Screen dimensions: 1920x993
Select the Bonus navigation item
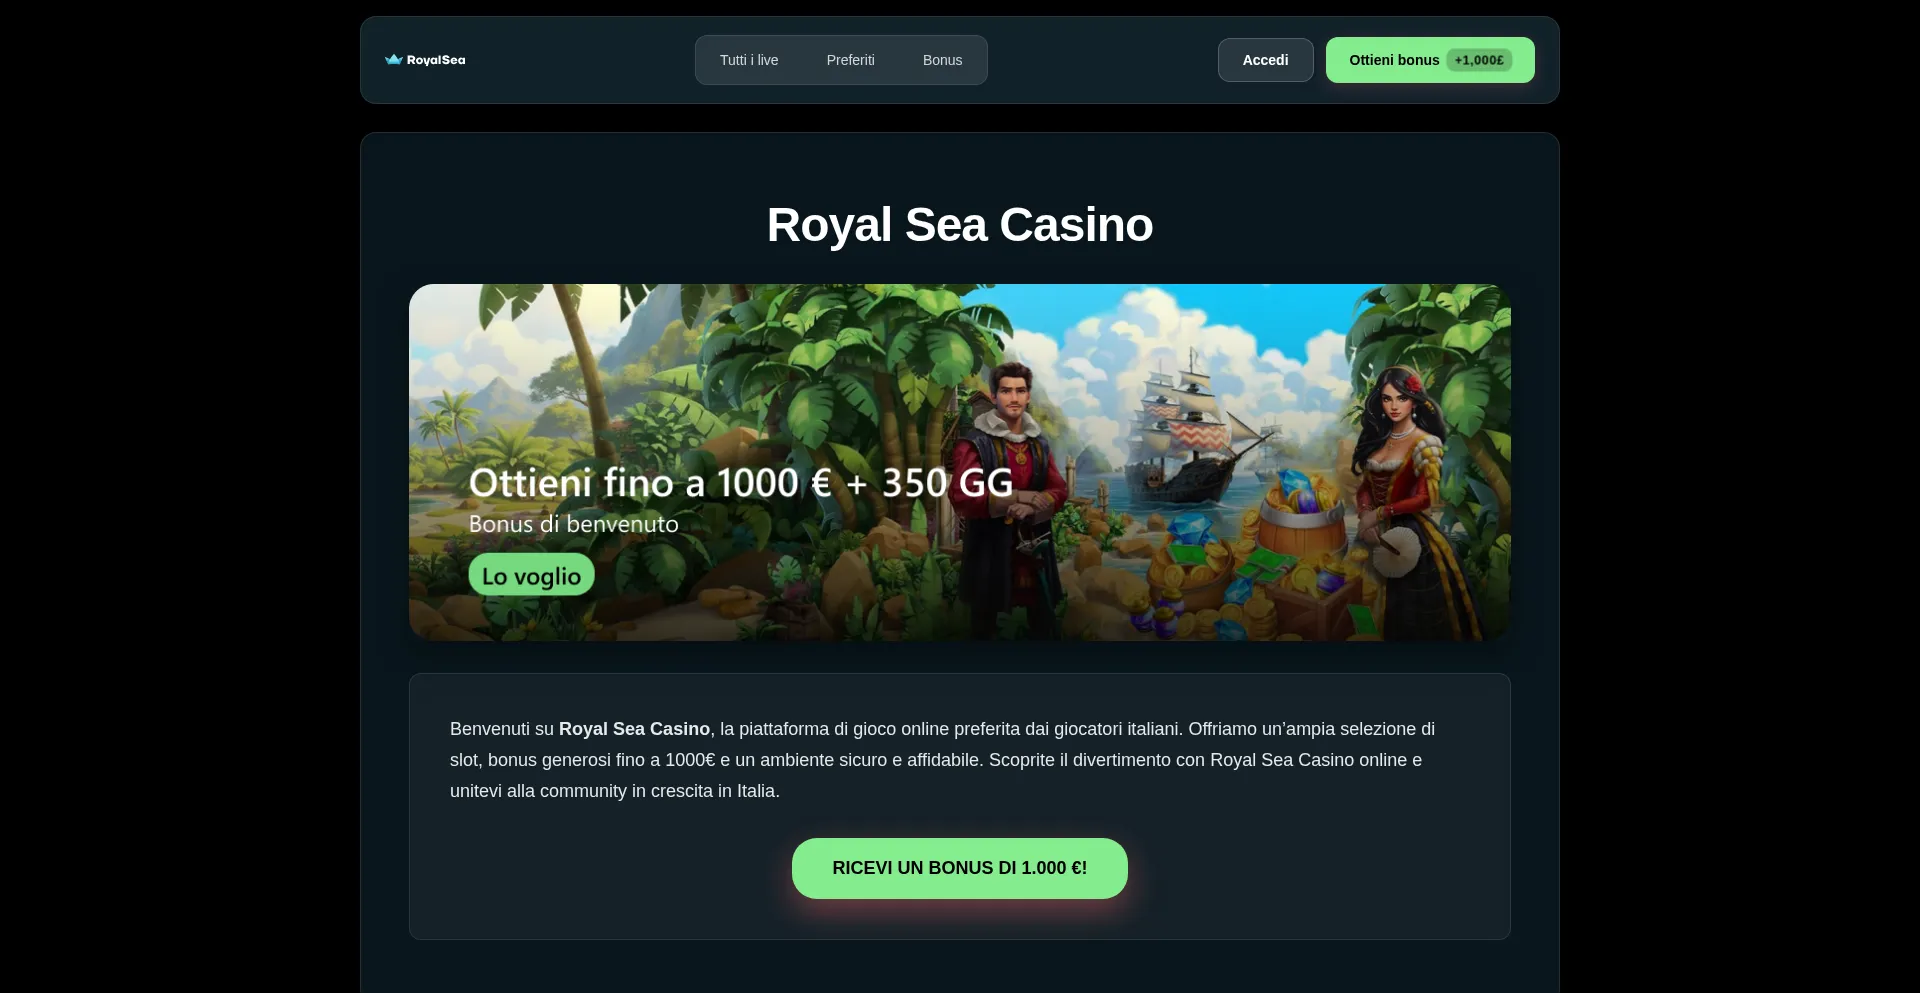pyautogui.click(x=943, y=60)
